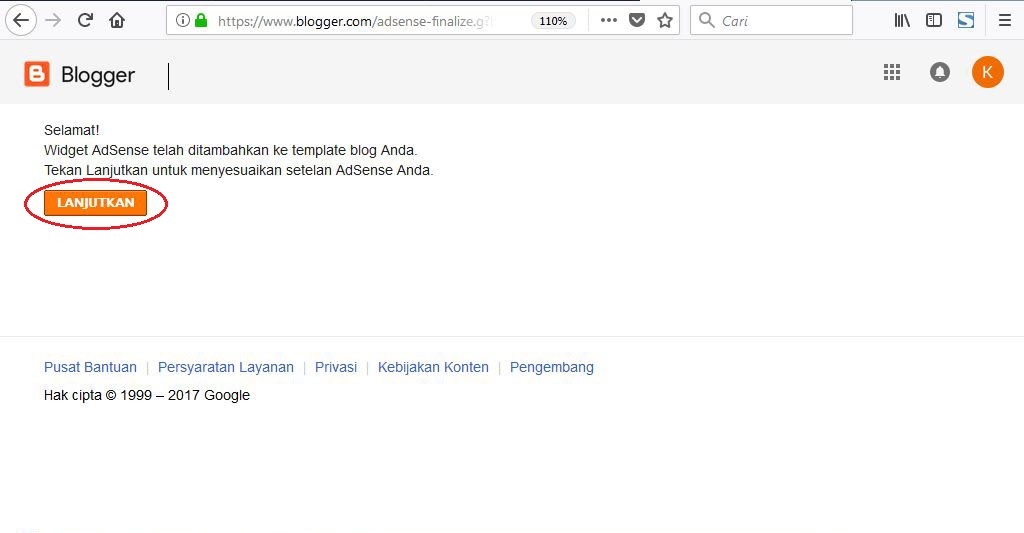Click the orange Blogger logo icon
Image resolution: width=1024 pixels, height=533 pixels.
click(37, 74)
